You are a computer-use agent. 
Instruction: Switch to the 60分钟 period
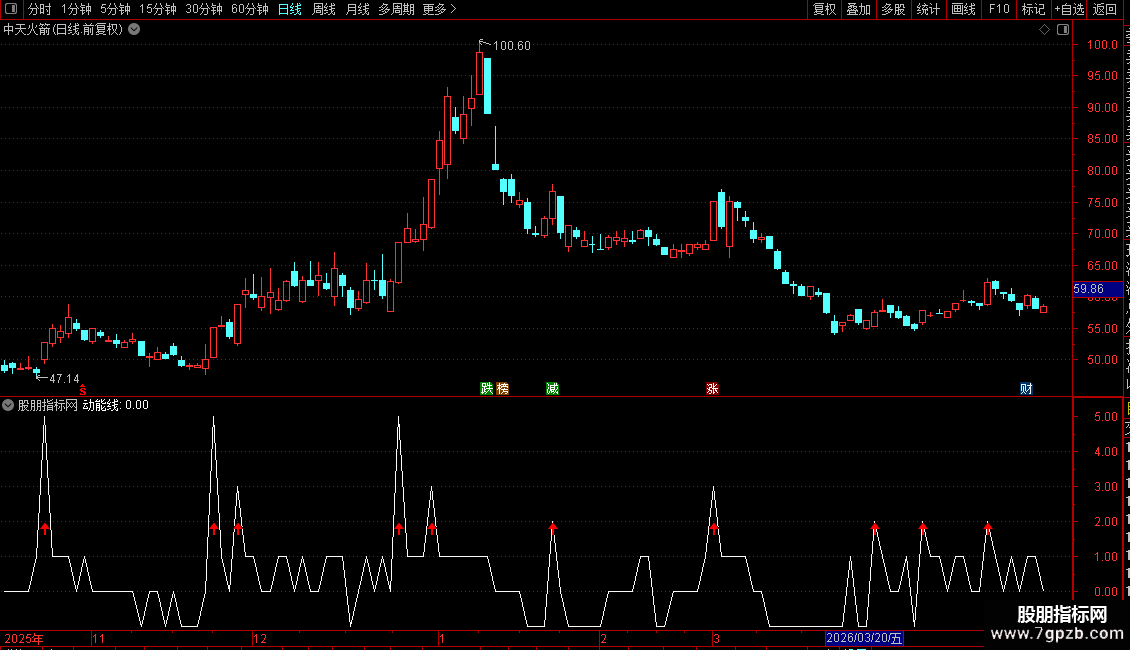[249, 9]
